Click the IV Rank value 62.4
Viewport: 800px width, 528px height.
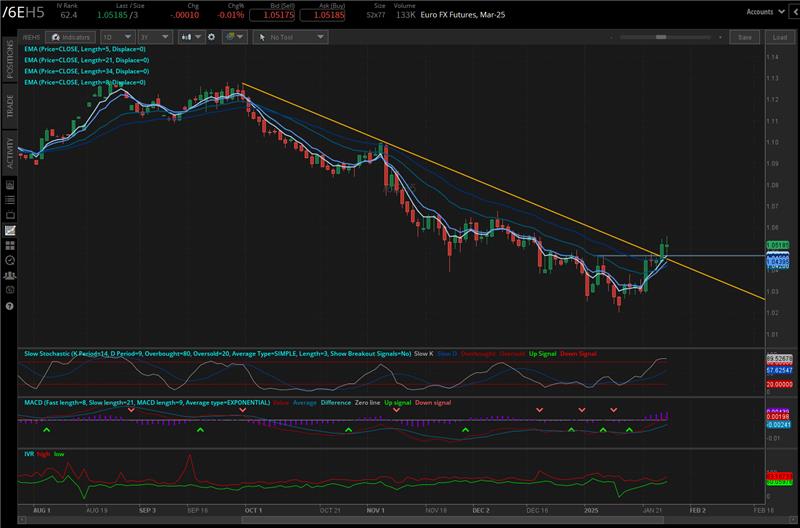68,15
